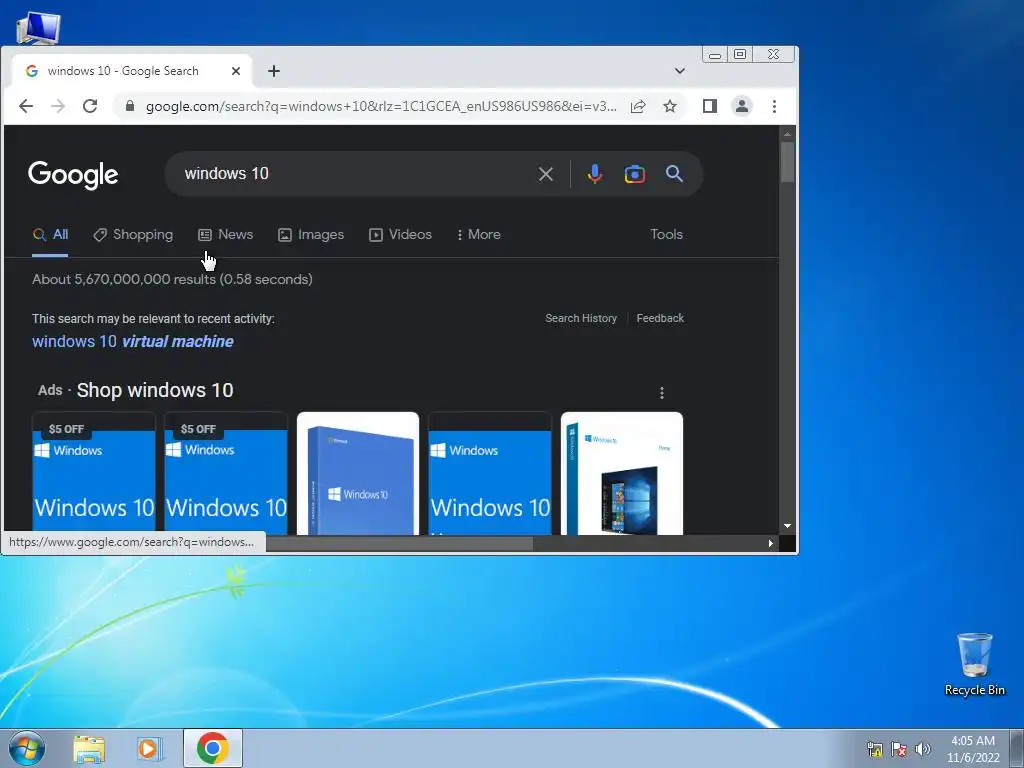Open the Chrome profile avatar
1024x768 pixels.
[742, 106]
